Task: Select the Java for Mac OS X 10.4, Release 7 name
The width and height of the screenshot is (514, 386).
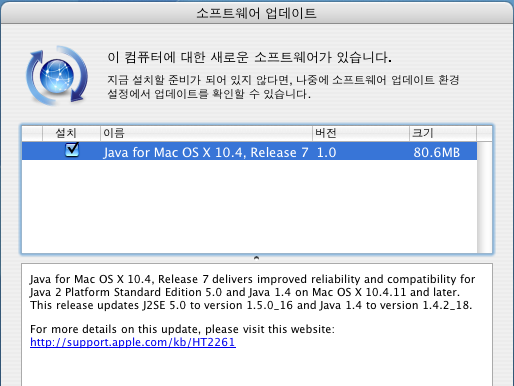Action: [206, 152]
